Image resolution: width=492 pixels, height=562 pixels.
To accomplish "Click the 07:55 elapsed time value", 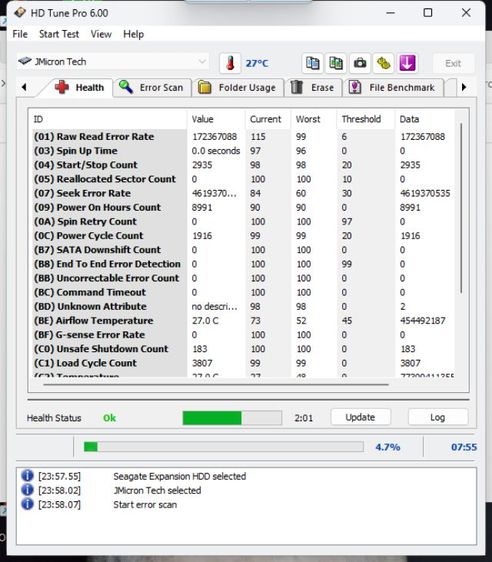I will pyautogui.click(x=464, y=447).
